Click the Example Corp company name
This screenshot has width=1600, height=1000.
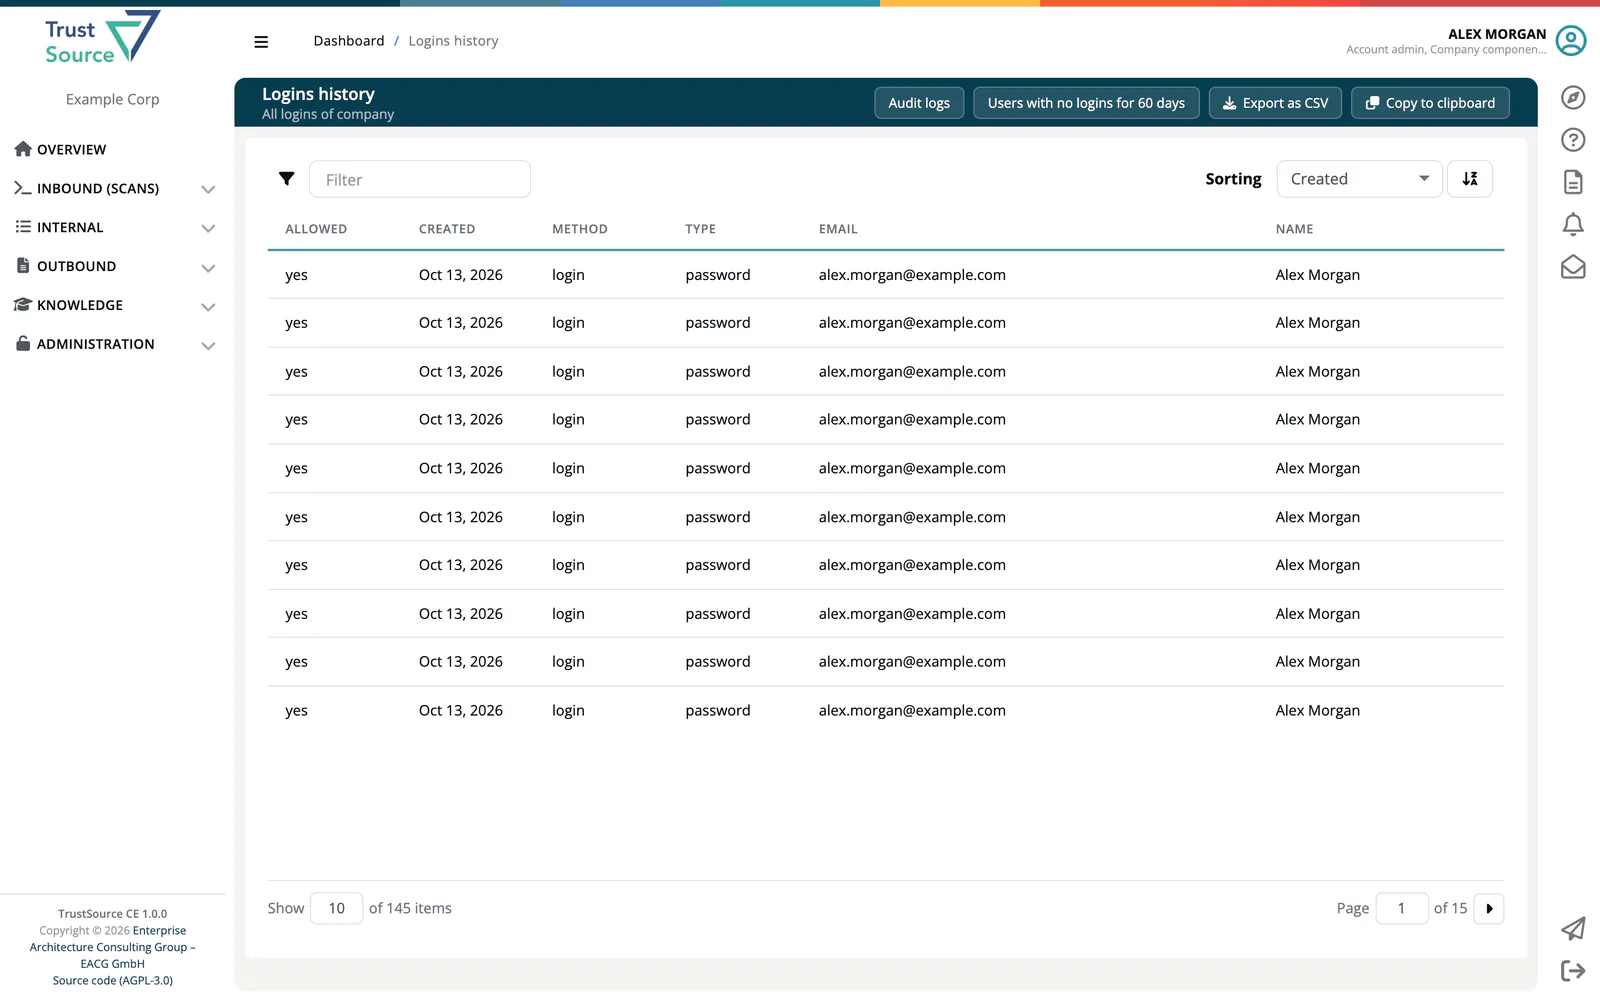[113, 99]
